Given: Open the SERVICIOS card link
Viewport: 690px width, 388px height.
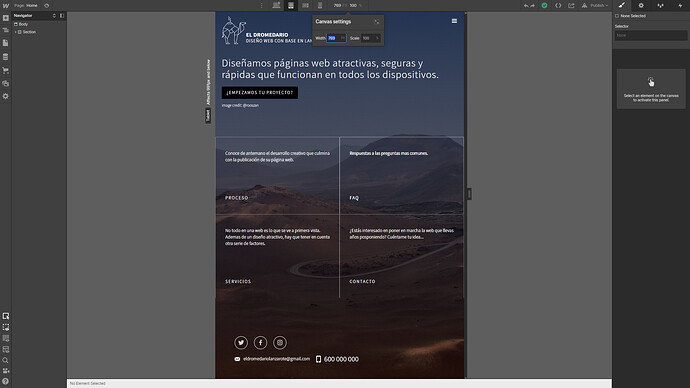Looking at the screenshot, I should (238, 282).
